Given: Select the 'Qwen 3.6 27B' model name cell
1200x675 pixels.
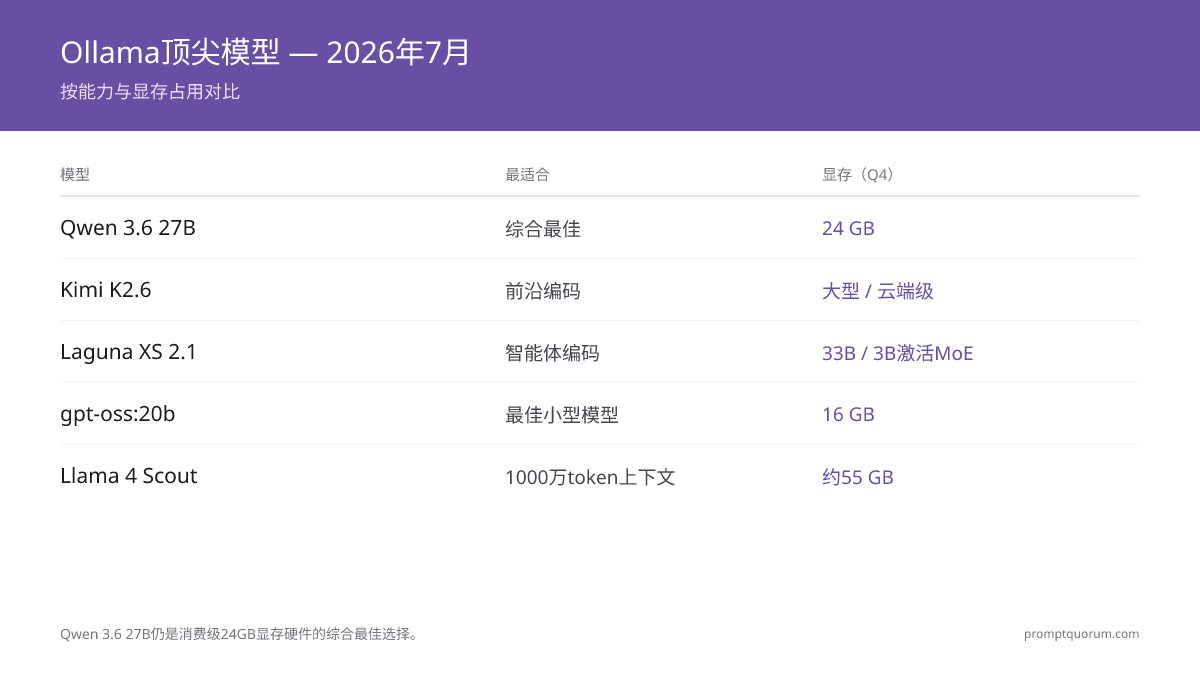Looking at the screenshot, I should 128,228.
